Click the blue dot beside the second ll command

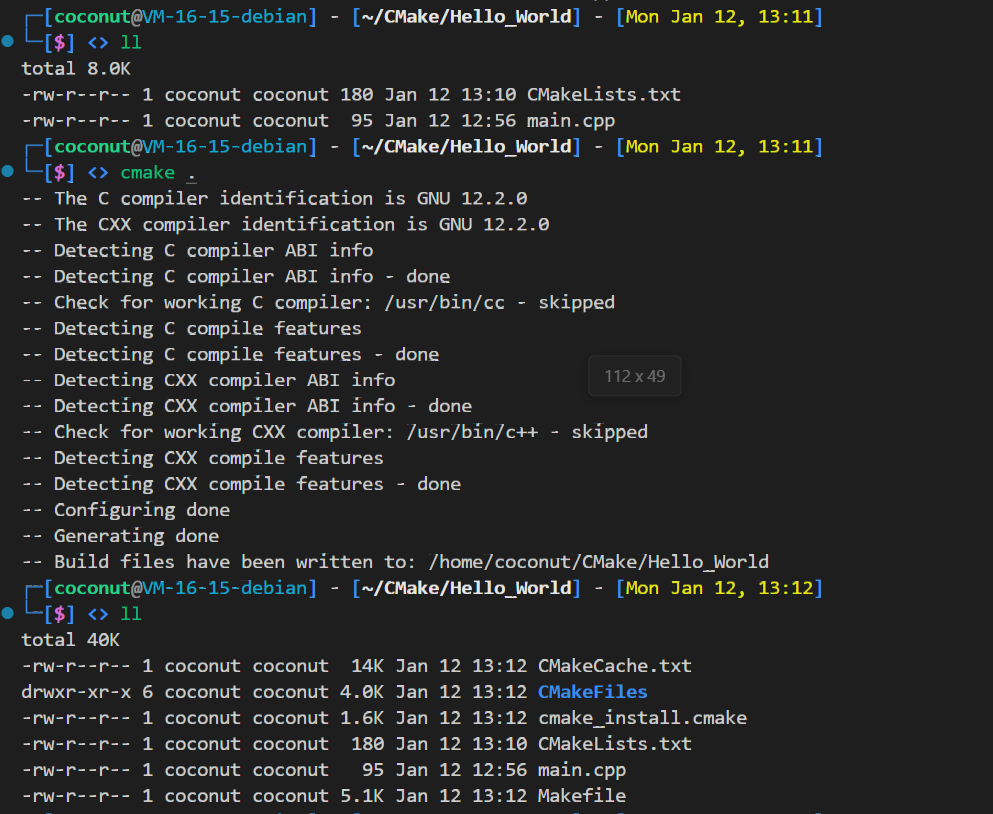[x=8, y=613]
